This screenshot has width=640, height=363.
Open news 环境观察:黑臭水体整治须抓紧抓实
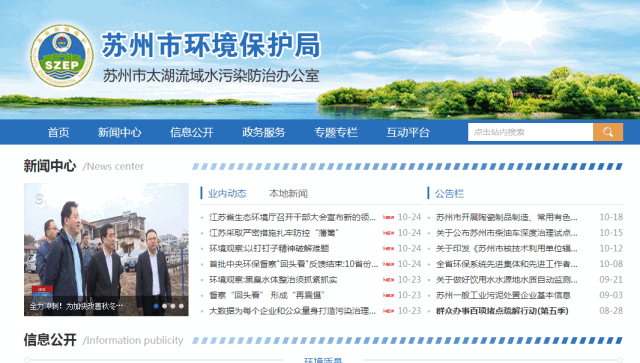(273, 280)
